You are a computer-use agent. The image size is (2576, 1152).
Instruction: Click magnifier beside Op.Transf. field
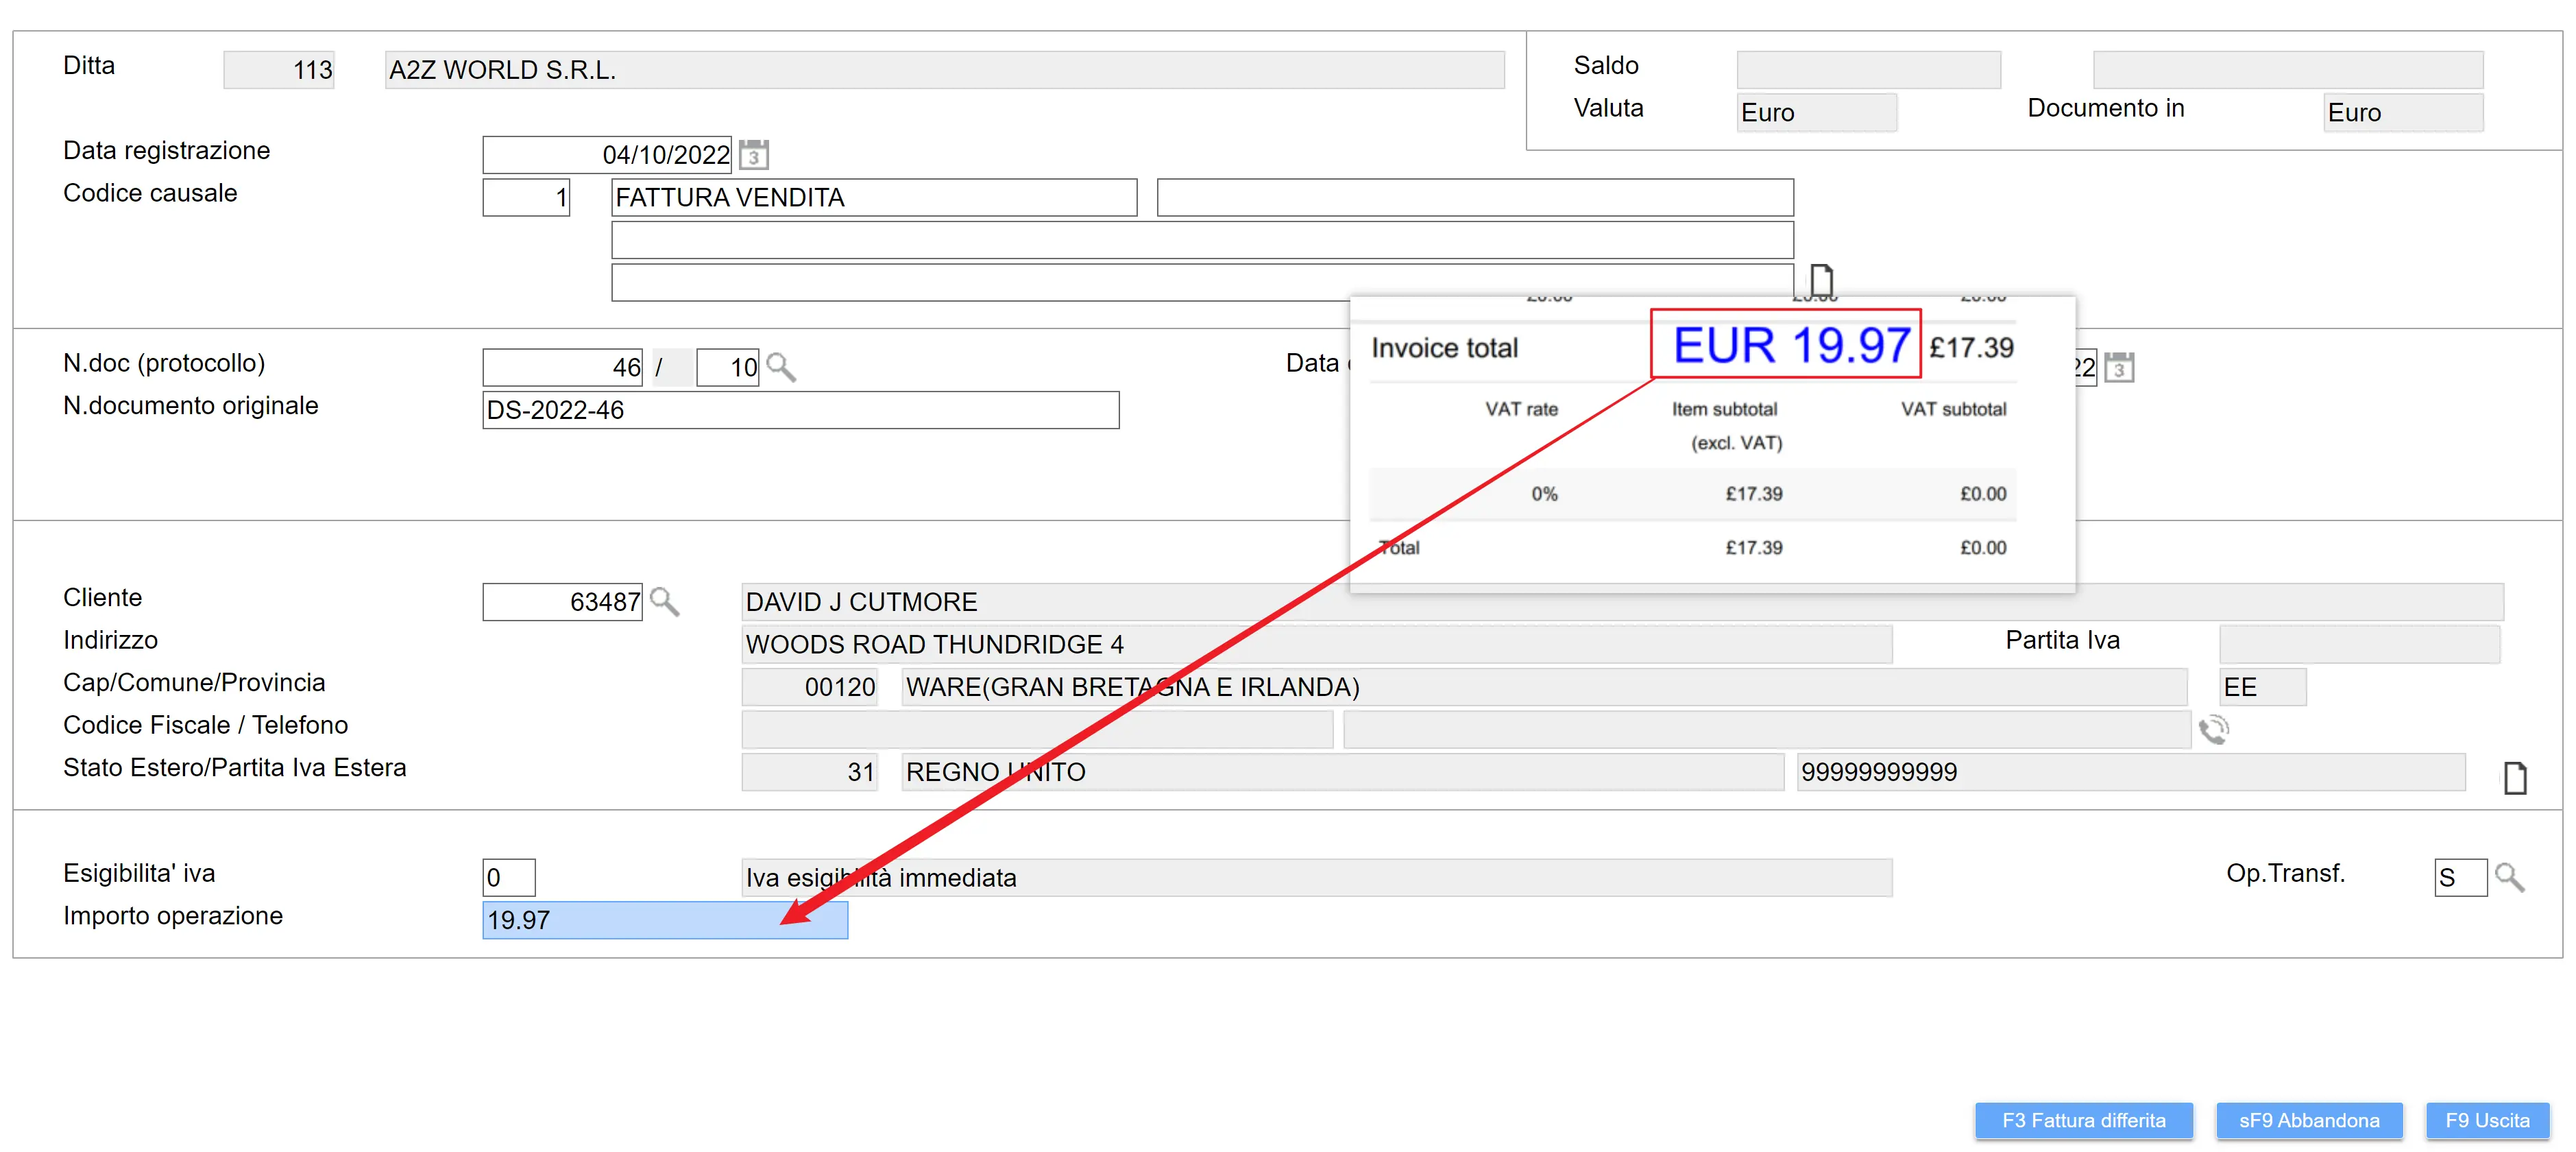coord(2509,877)
